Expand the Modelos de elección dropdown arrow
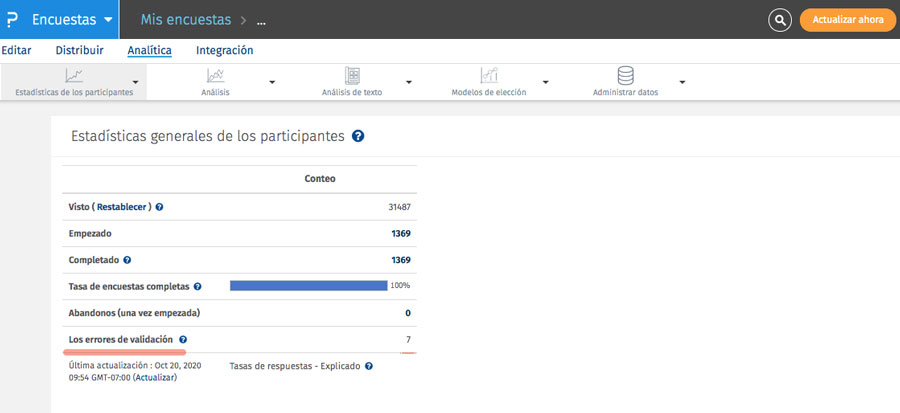 546,82
